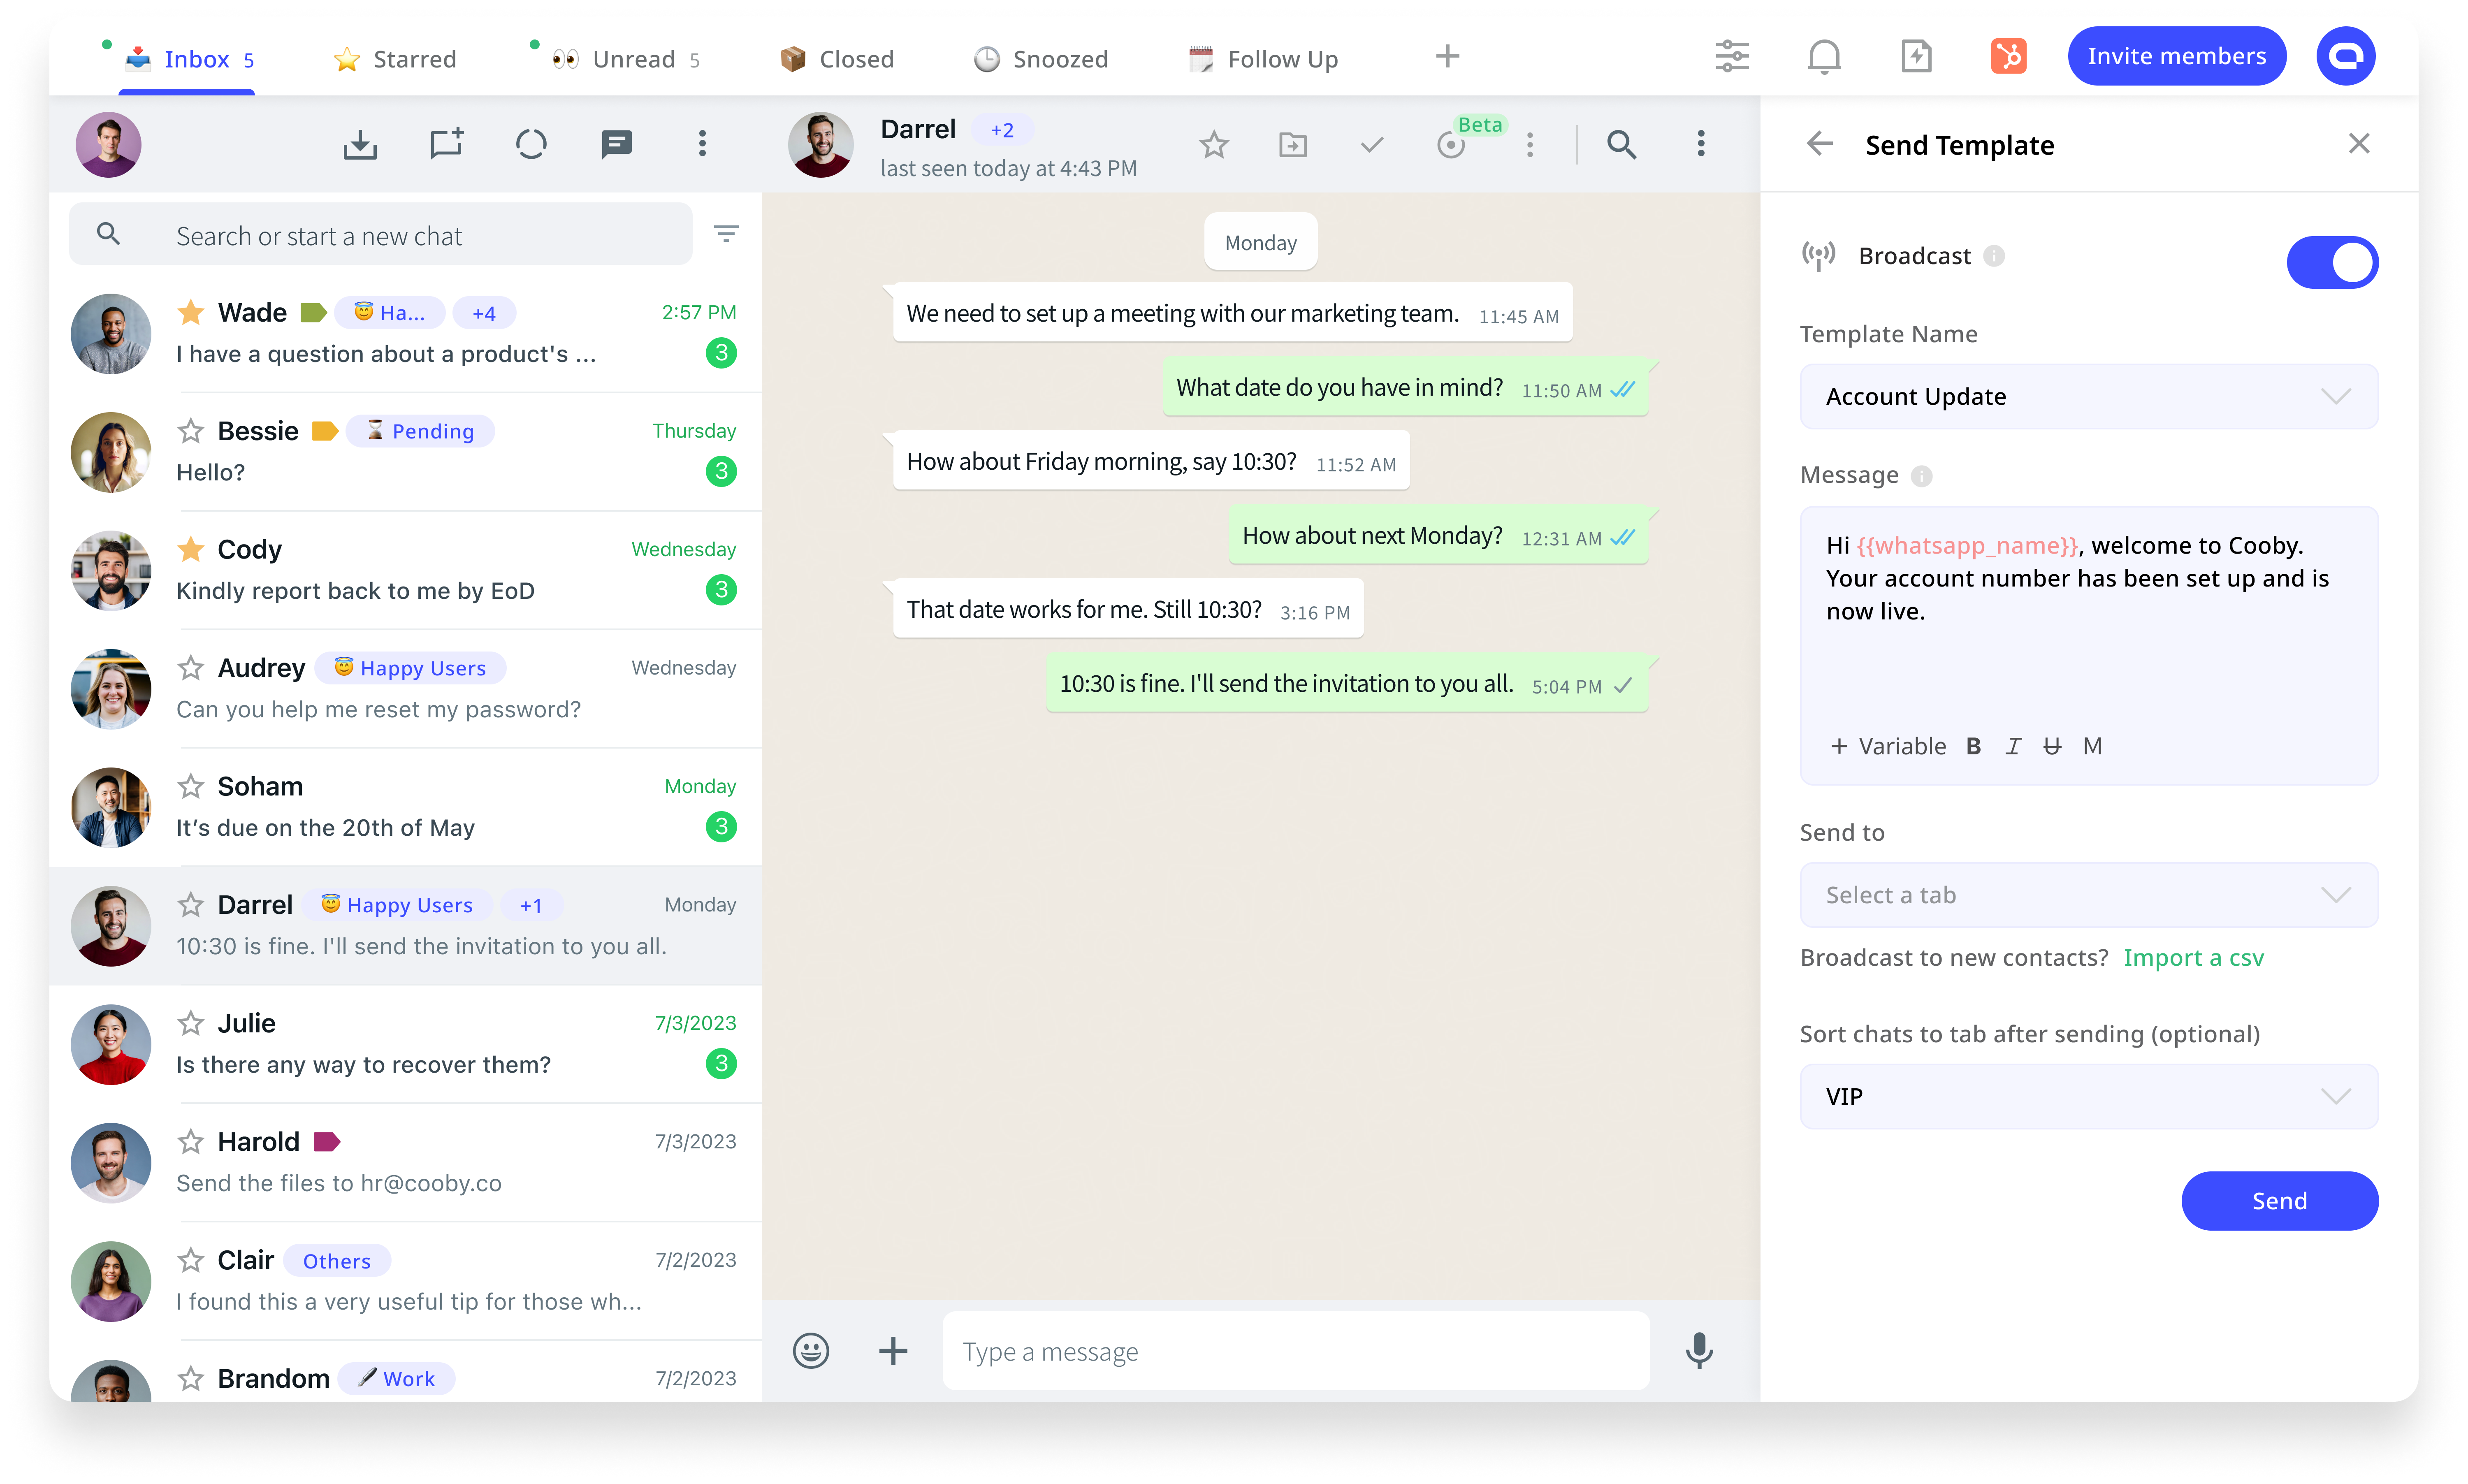Click the attachment plus icon in the message bar
The height and width of the screenshot is (1484, 2468).
tap(893, 1351)
